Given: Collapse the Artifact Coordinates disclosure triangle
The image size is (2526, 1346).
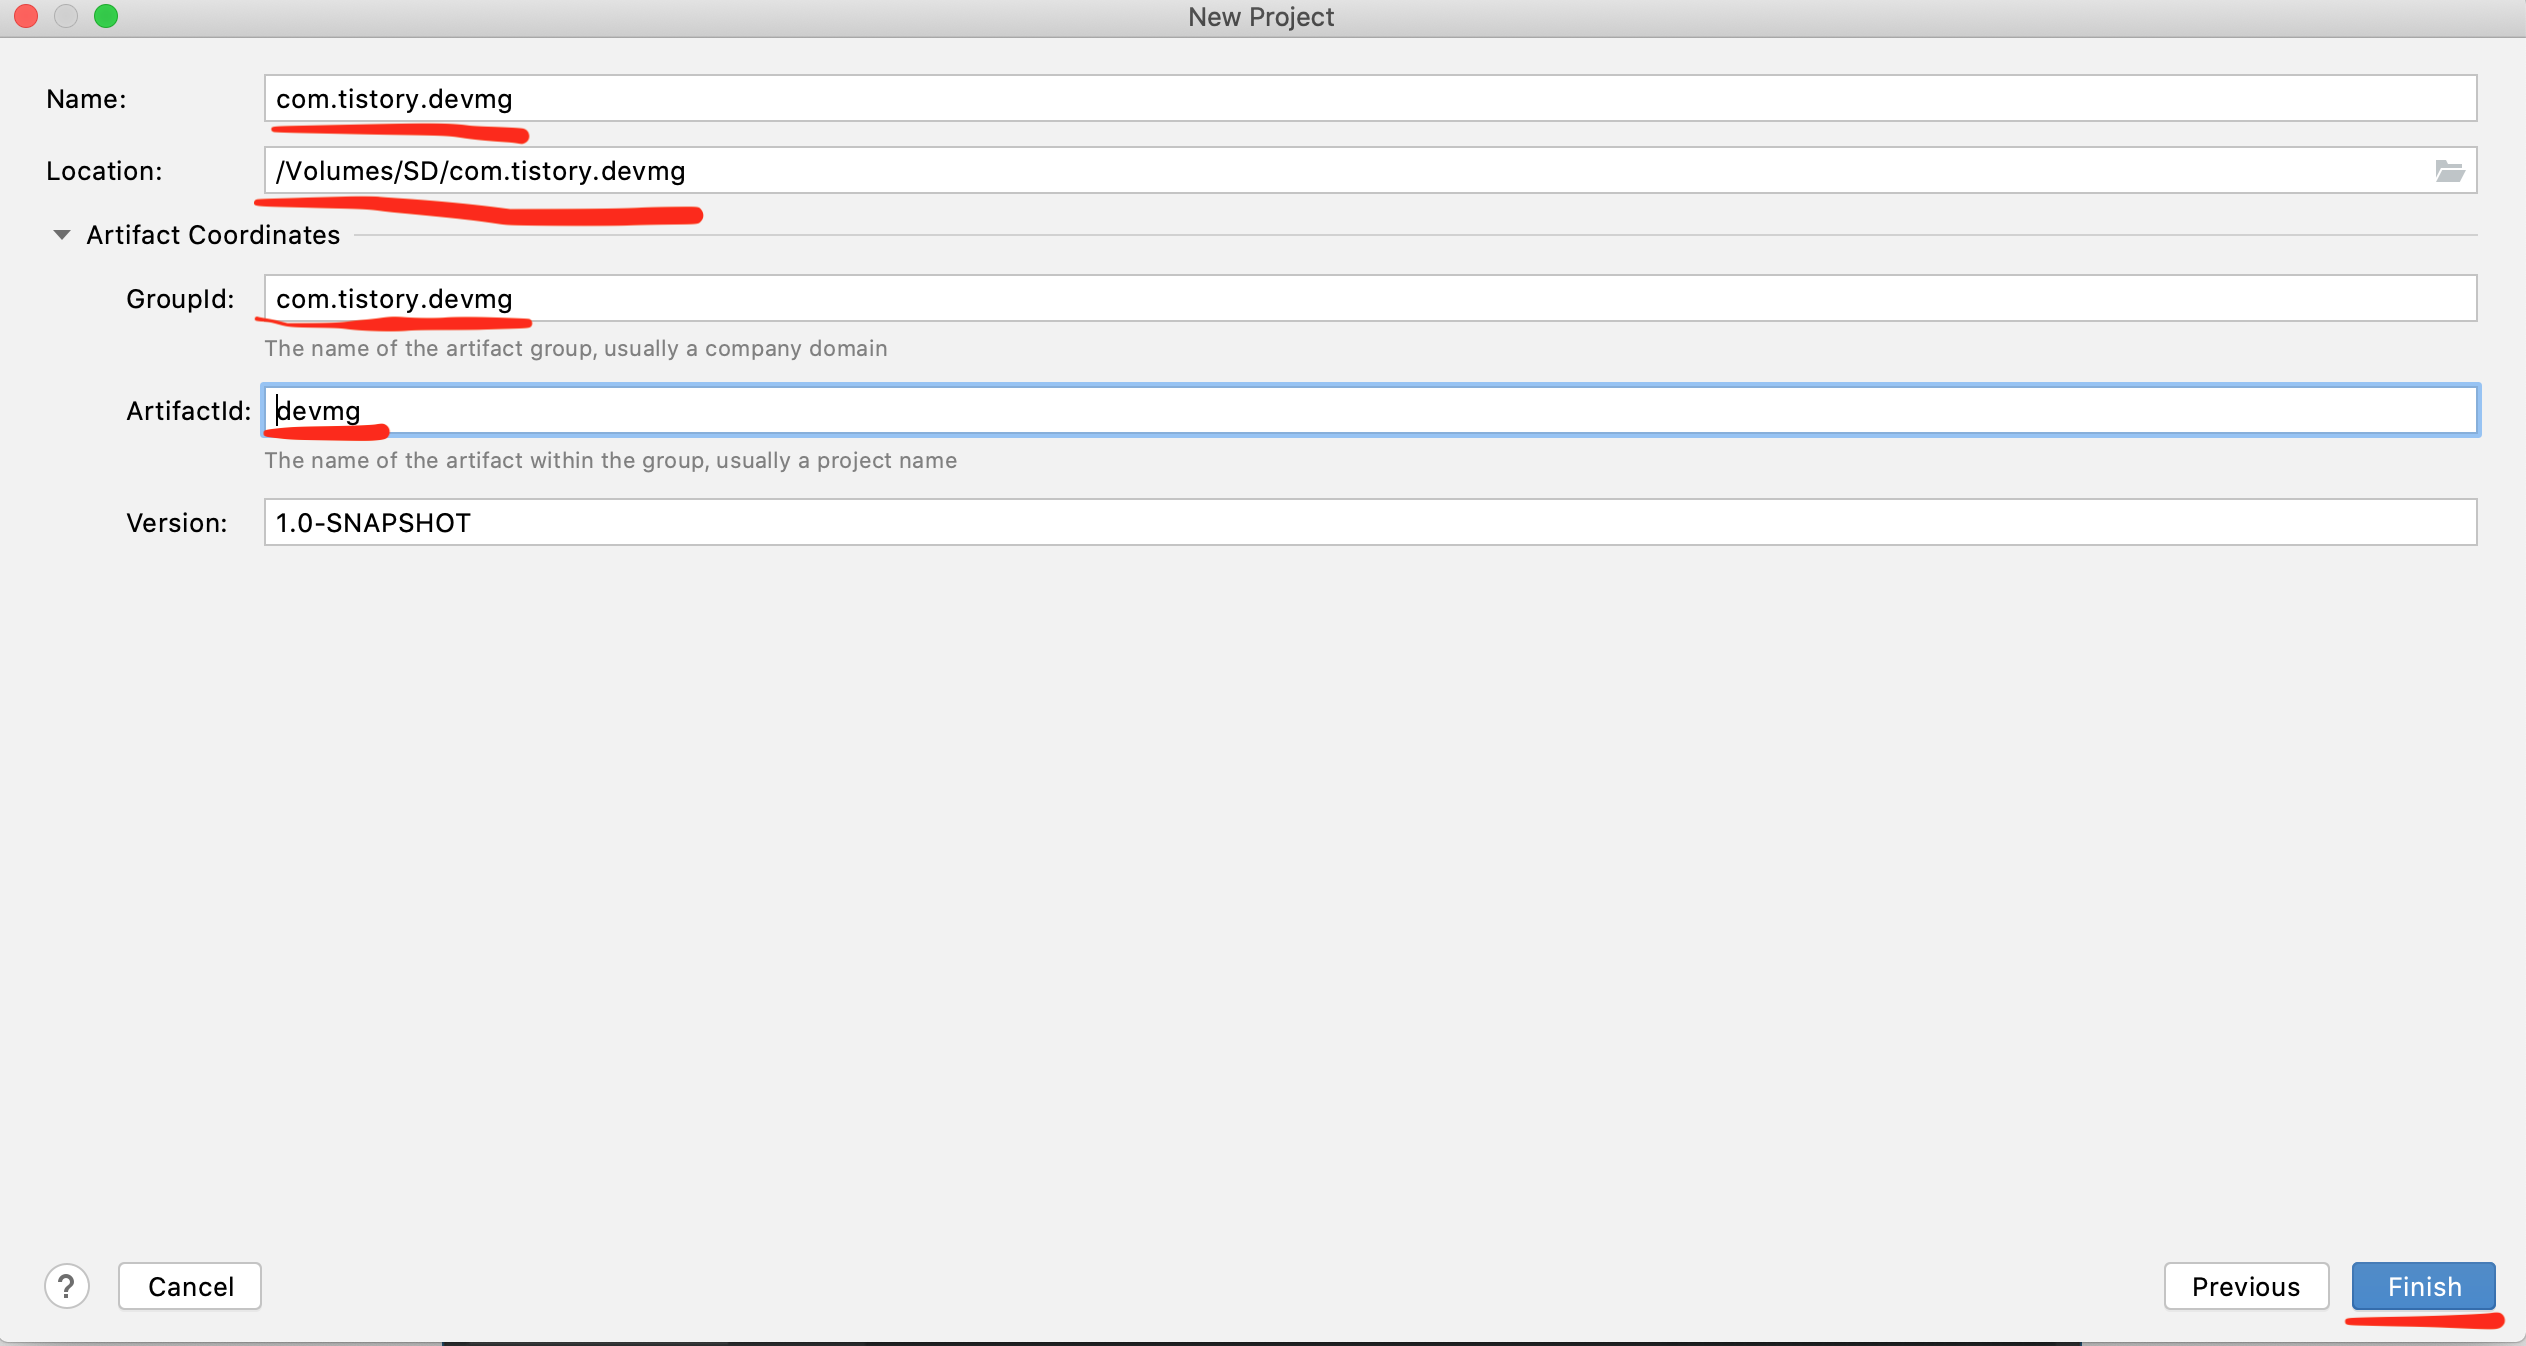Looking at the screenshot, I should 62,235.
